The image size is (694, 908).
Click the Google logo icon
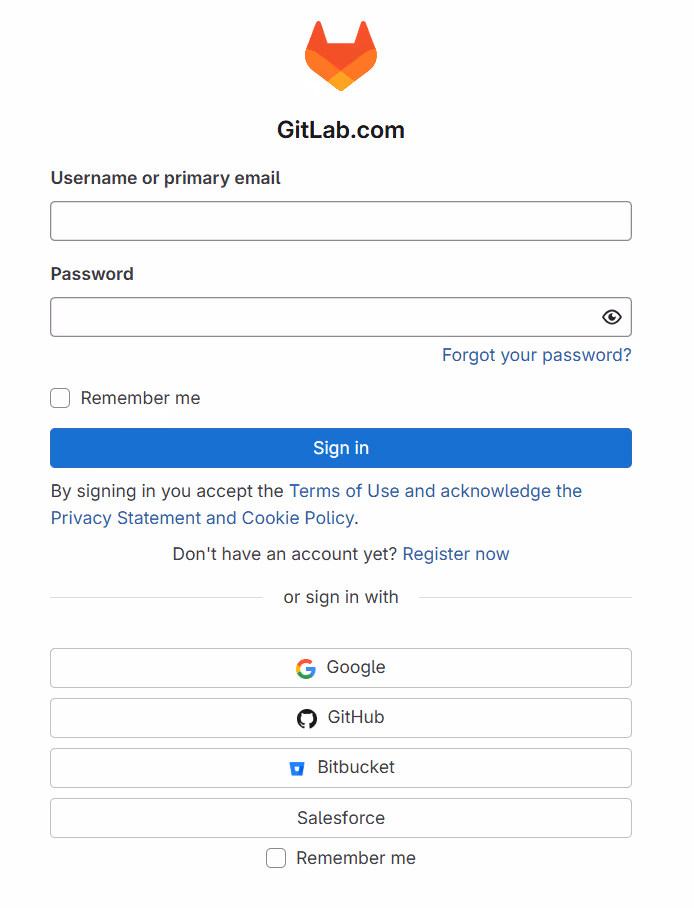(306, 669)
